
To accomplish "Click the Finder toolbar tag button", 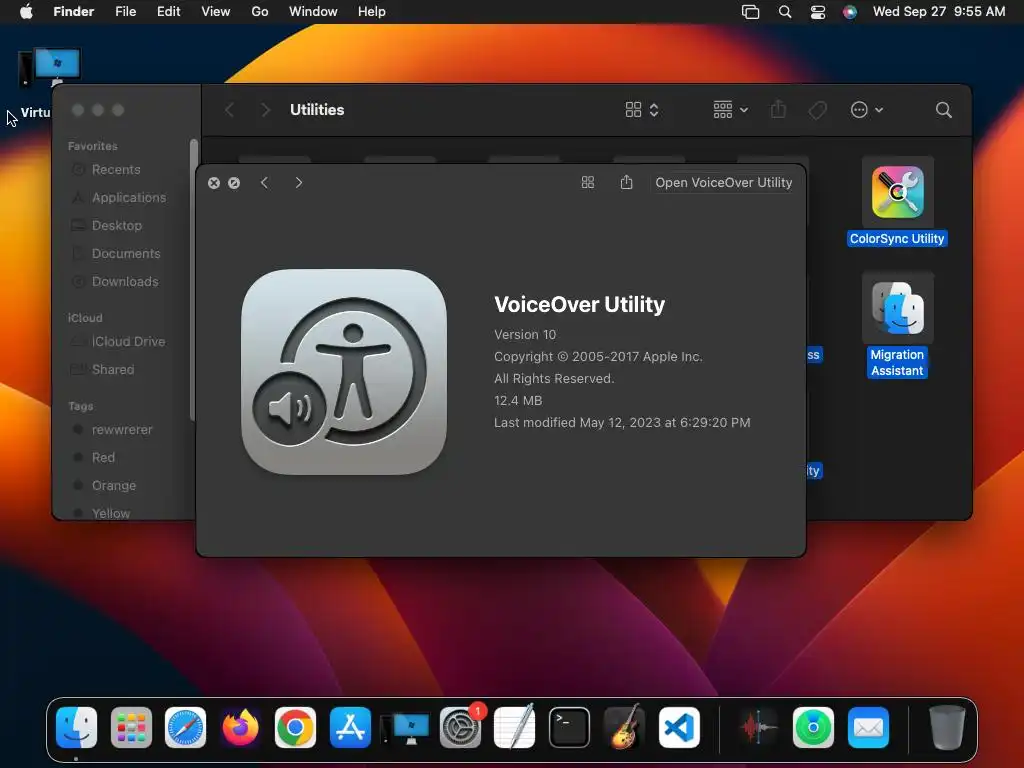I will pos(817,110).
